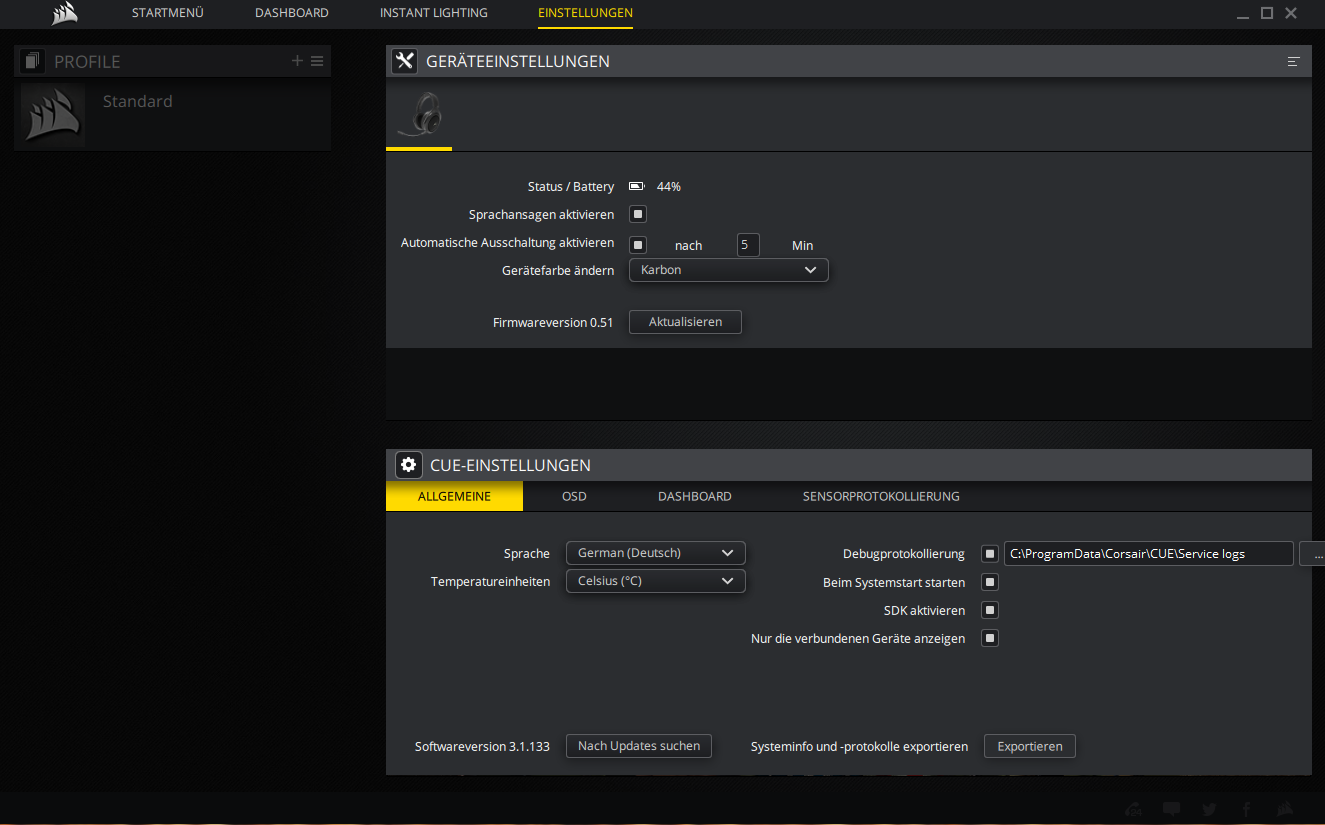Click the CUE-EINSTELLUNGEN heading text
The image size is (1325, 825).
[x=510, y=465]
